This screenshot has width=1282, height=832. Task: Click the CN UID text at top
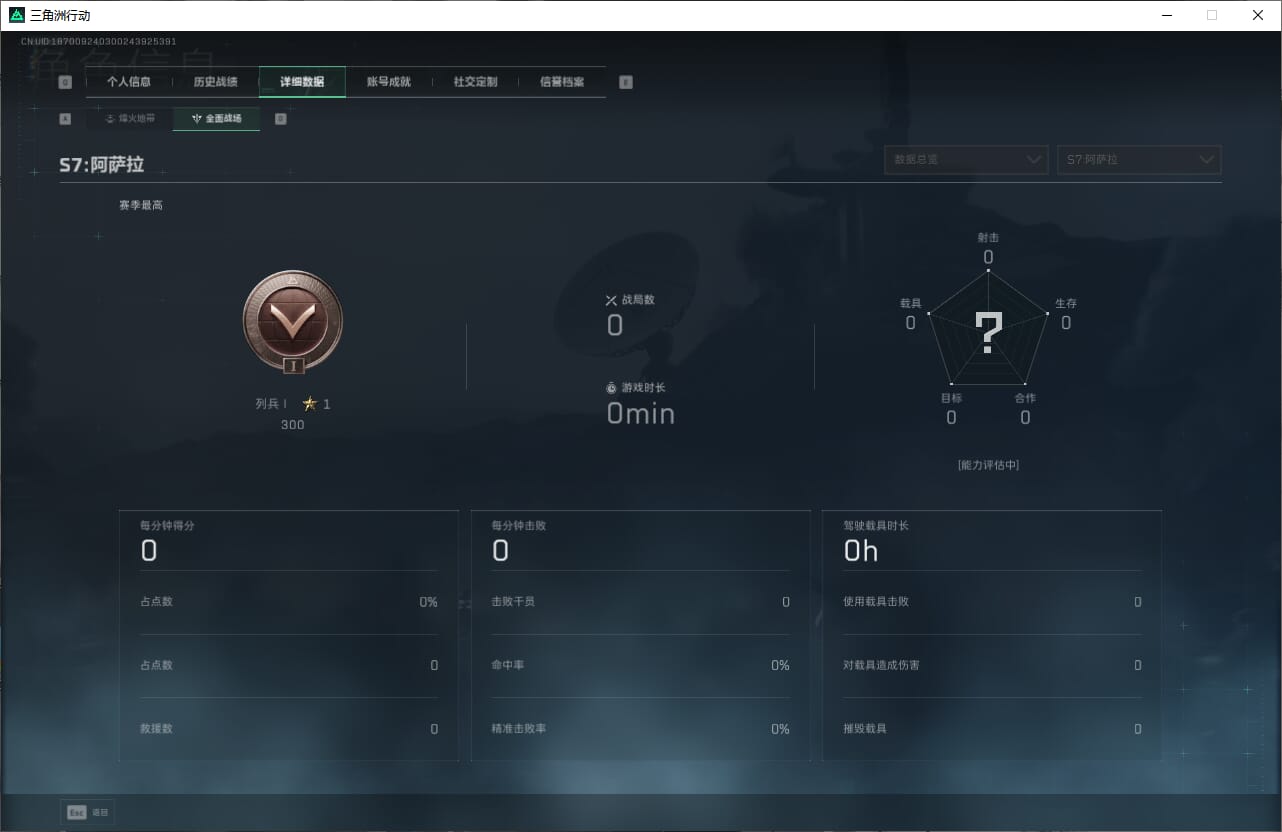point(99,41)
